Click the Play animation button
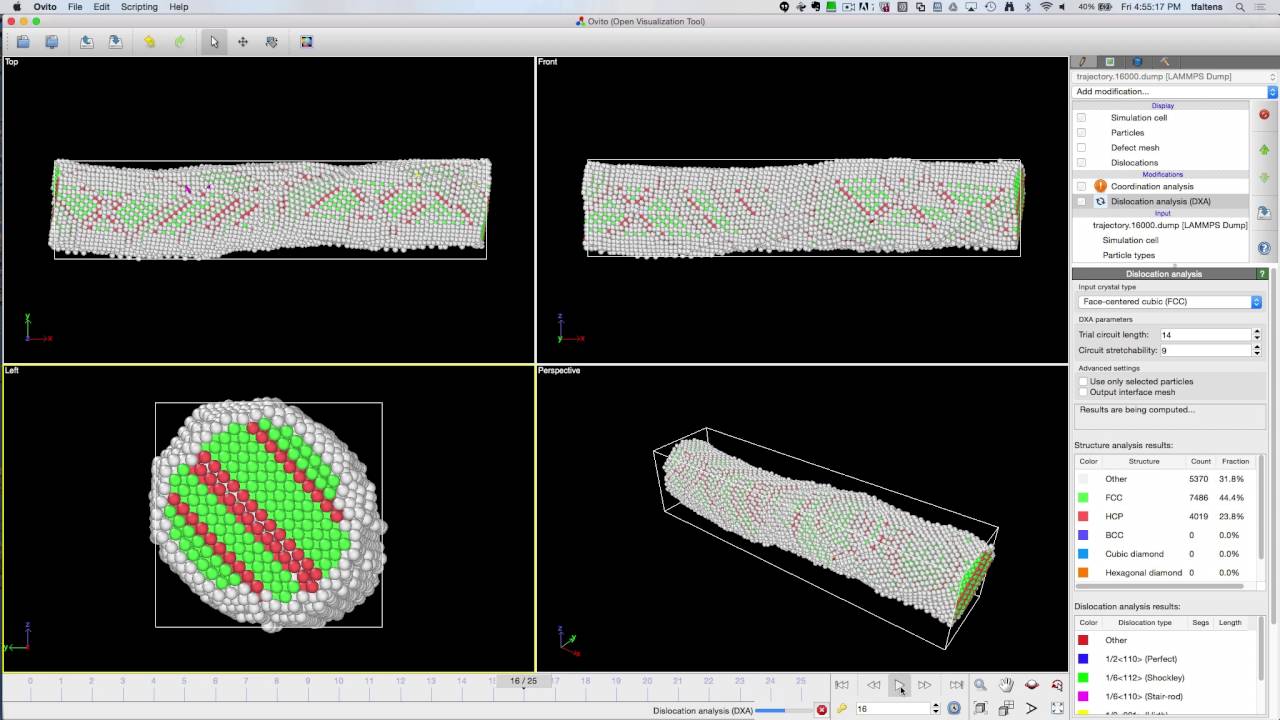This screenshot has width=1280, height=720. click(x=899, y=685)
